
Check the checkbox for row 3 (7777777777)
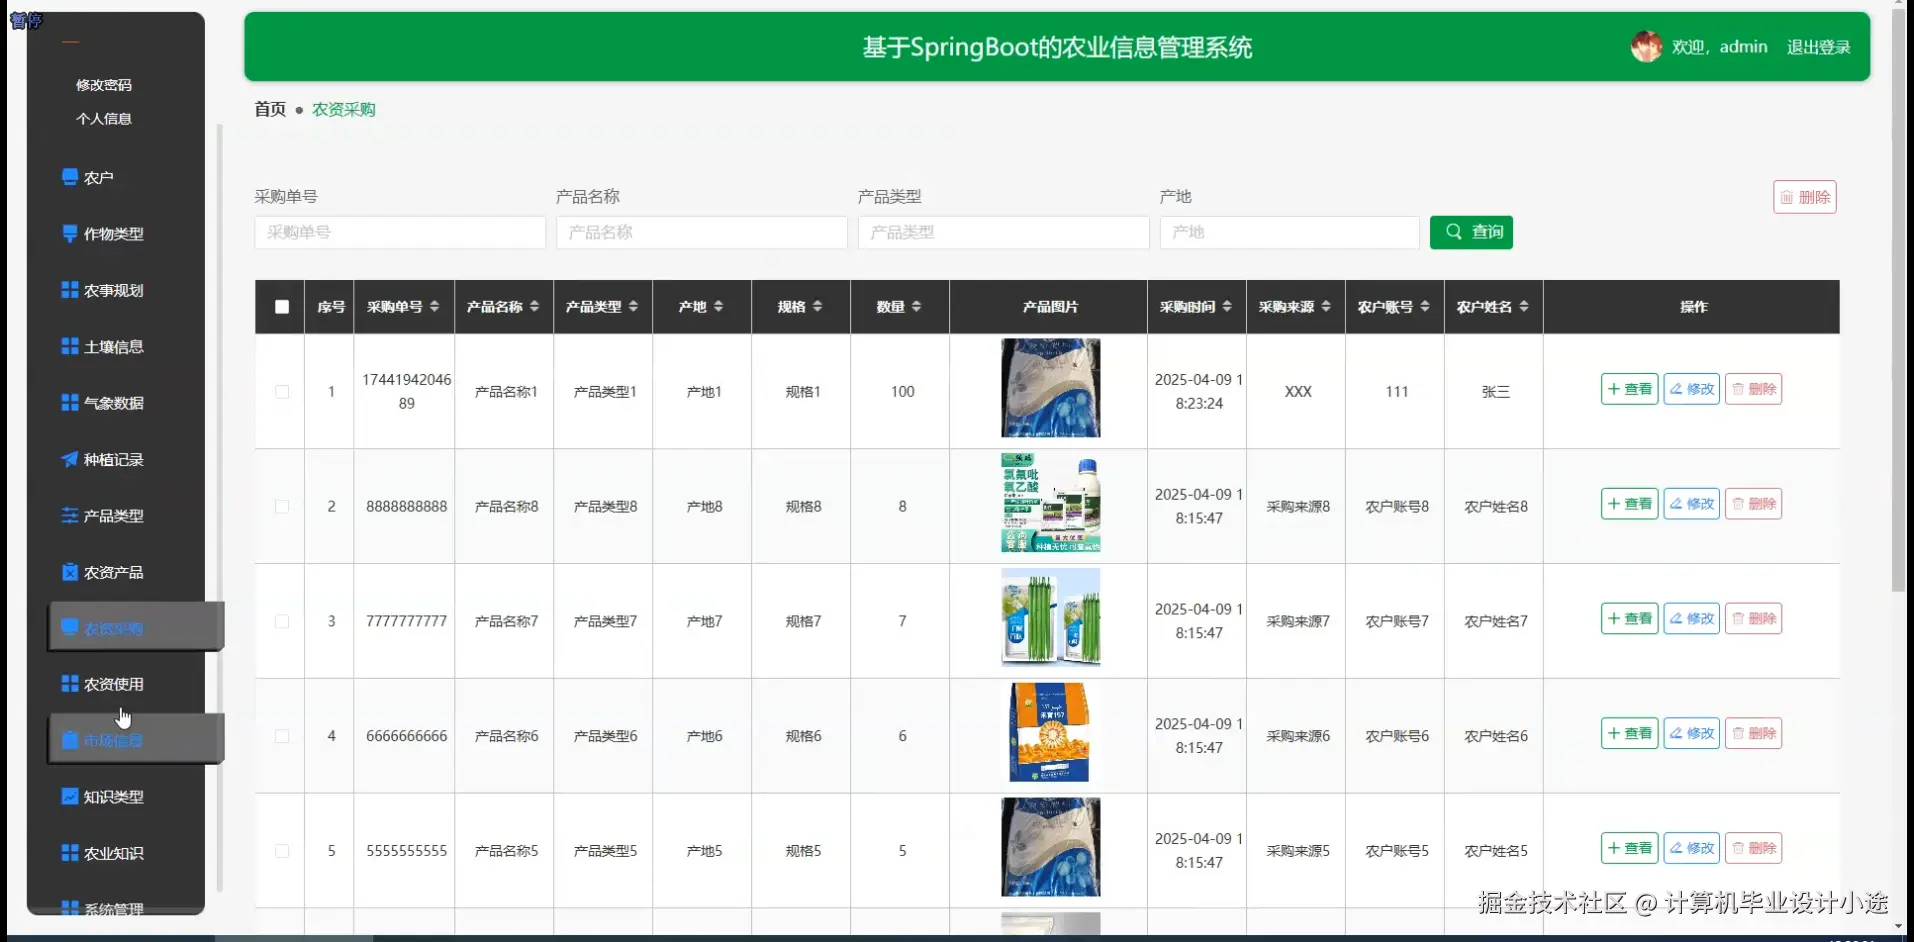click(x=282, y=621)
